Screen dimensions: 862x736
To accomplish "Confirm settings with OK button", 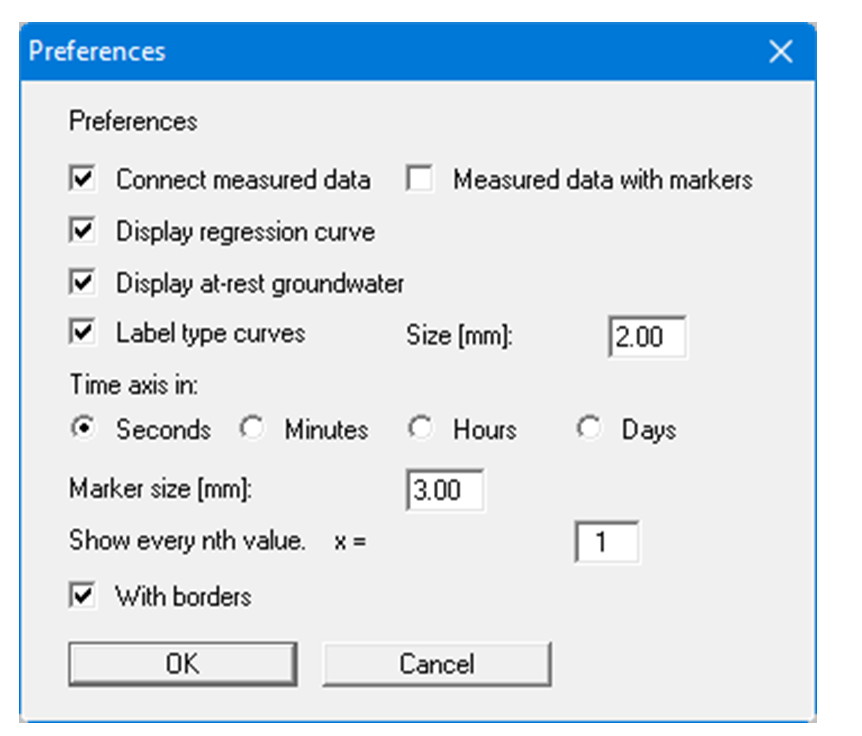I will click(182, 664).
